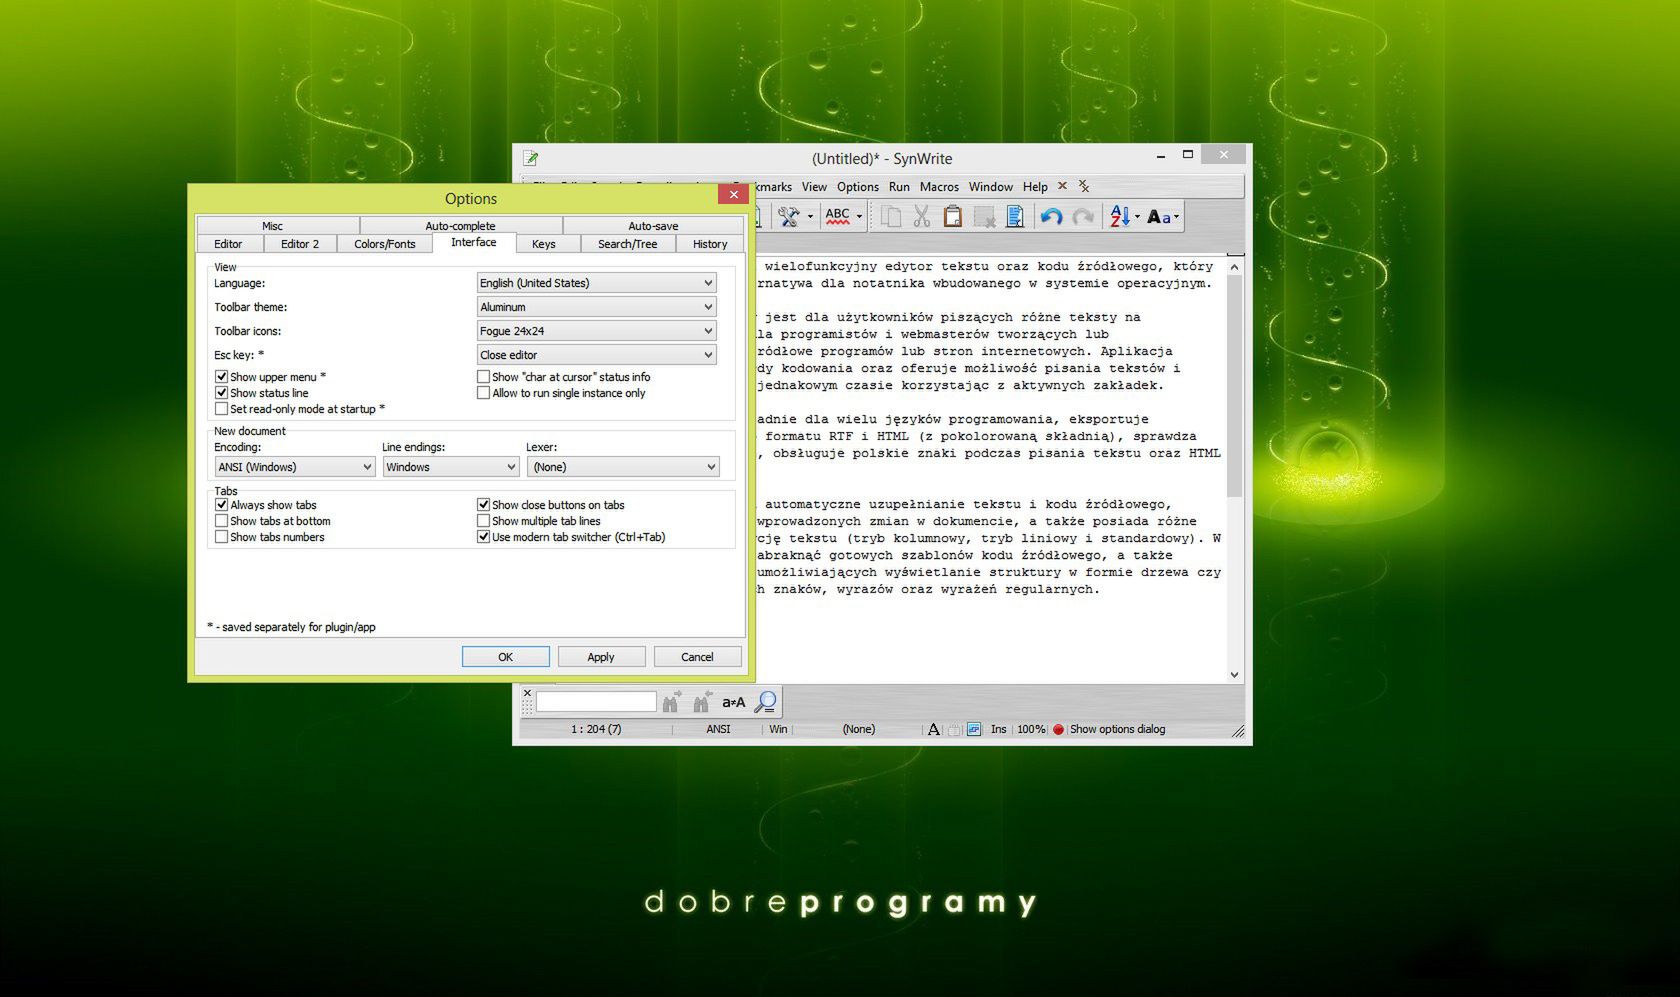Enable 'Show tabs numbers' checkbox

coord(221,537)
